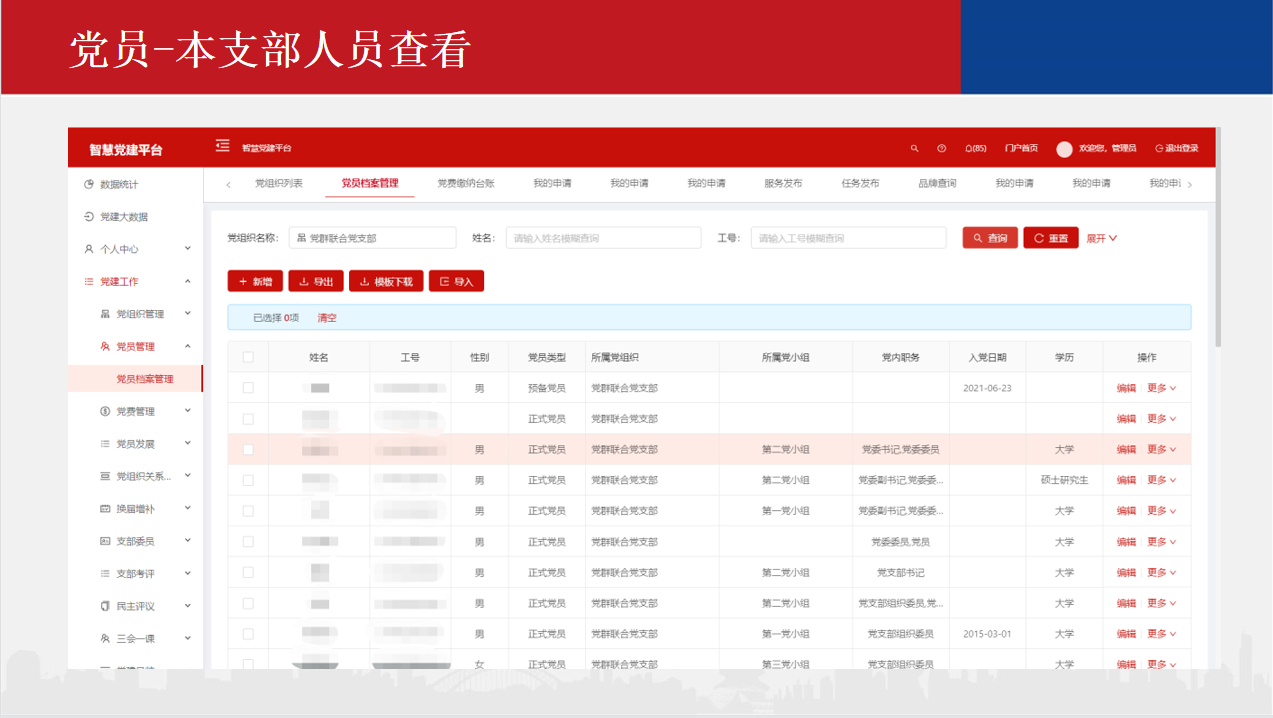Check the checkbox of the highlighted 党委书记 row
Image resolution: width=1273 pixels, height=718 pixels.
[x=248, y=450]
